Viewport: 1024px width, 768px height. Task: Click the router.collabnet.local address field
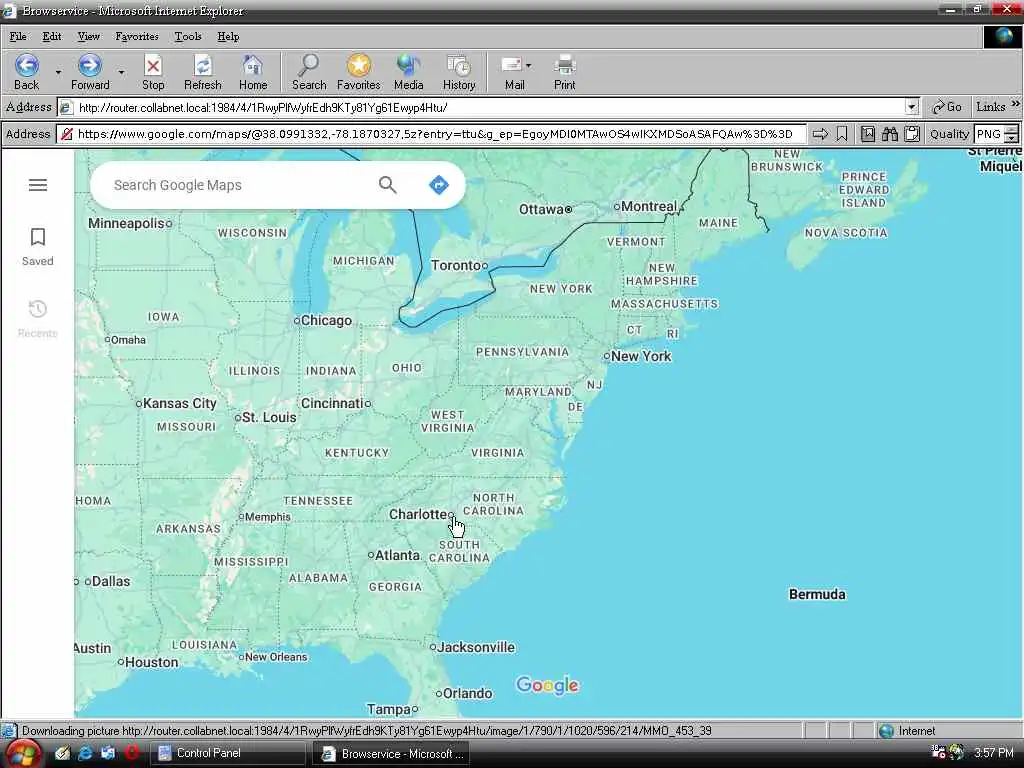coord(481,107)
